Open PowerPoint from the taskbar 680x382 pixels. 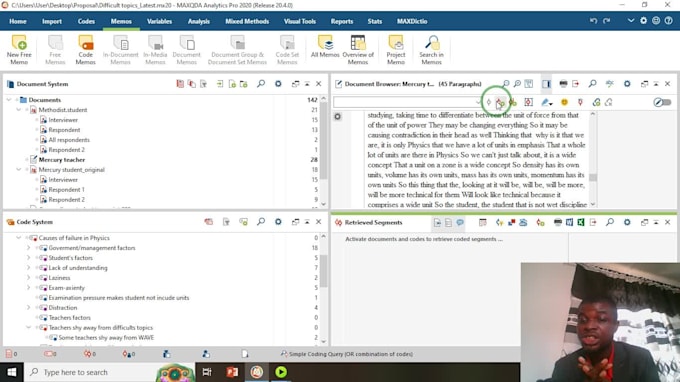point(232,372)
